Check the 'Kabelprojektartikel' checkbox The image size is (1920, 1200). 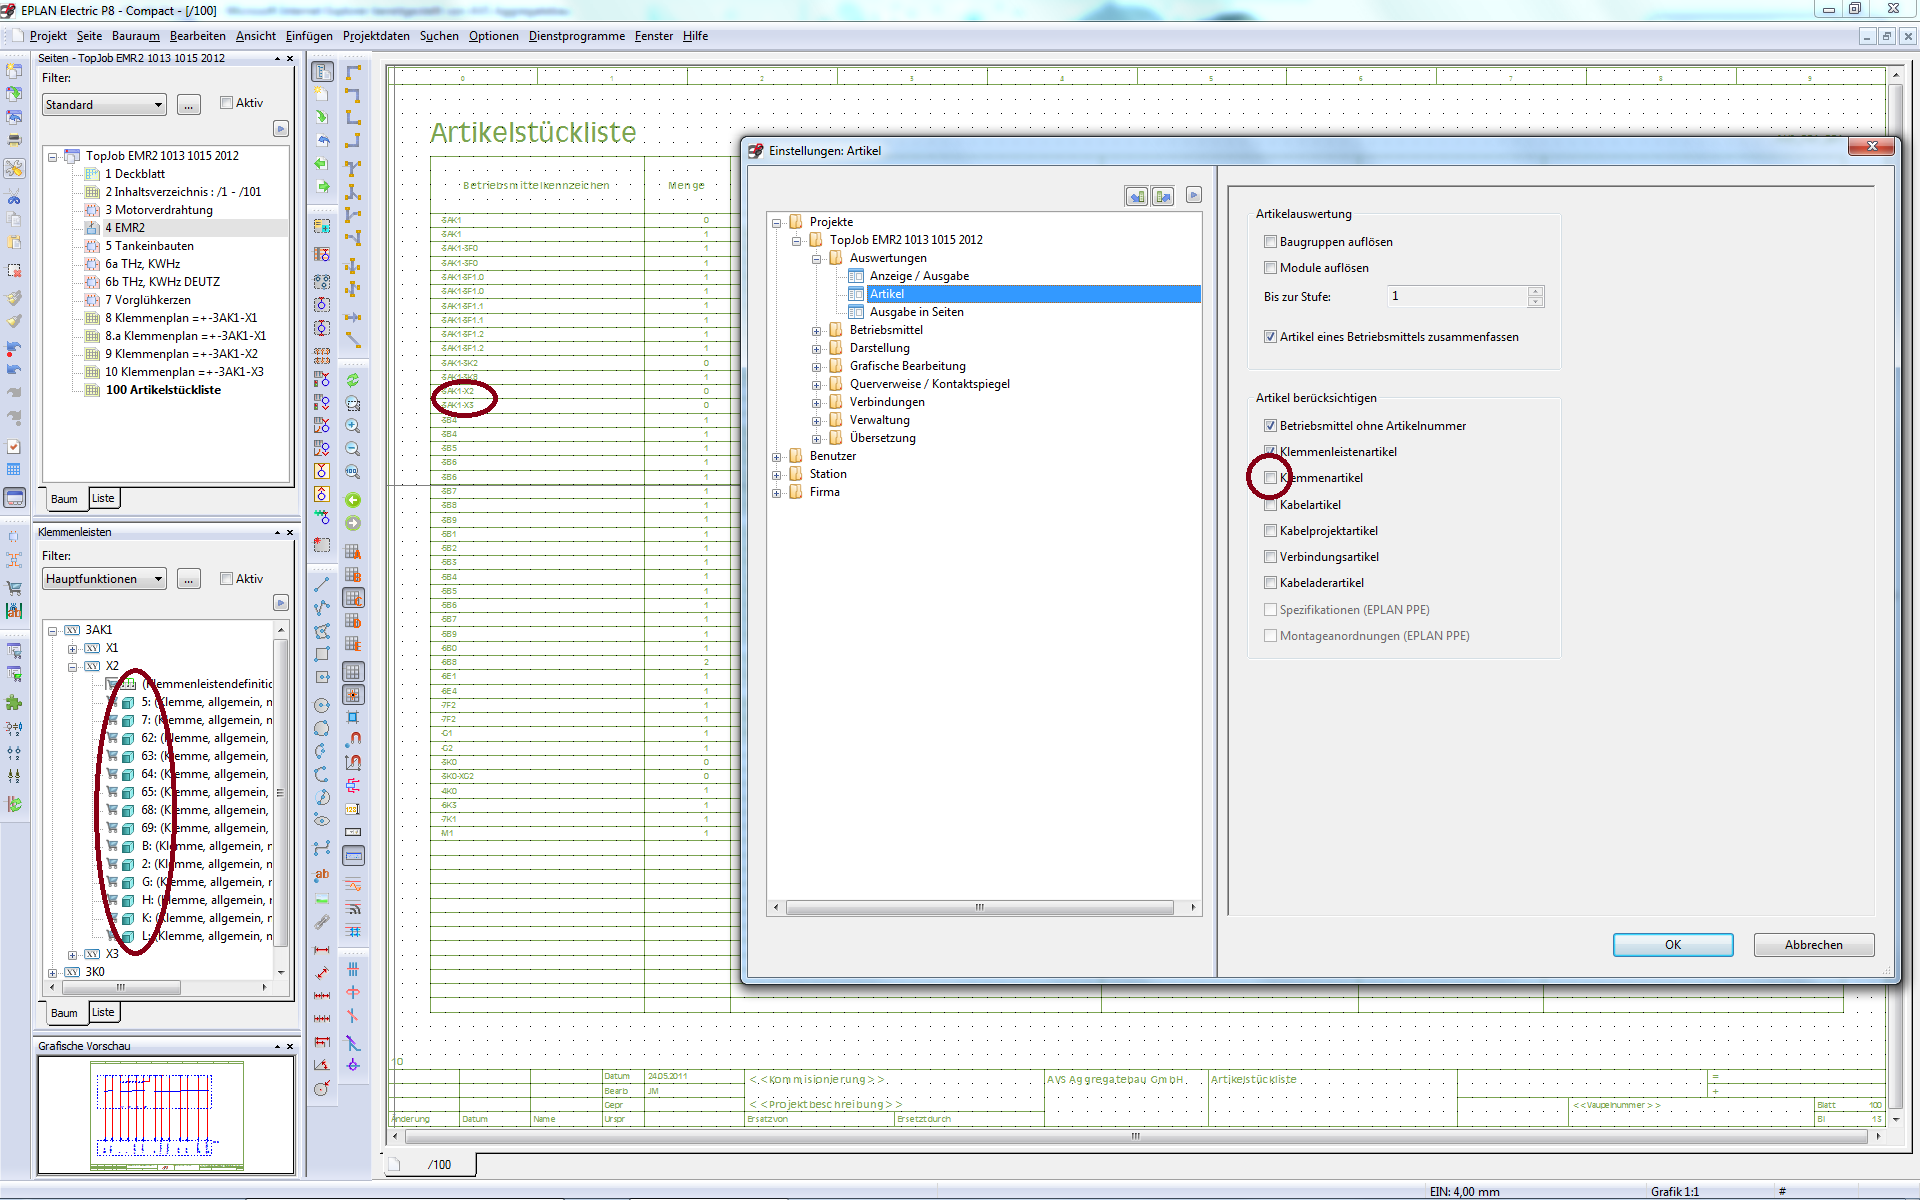point(1270,531)
